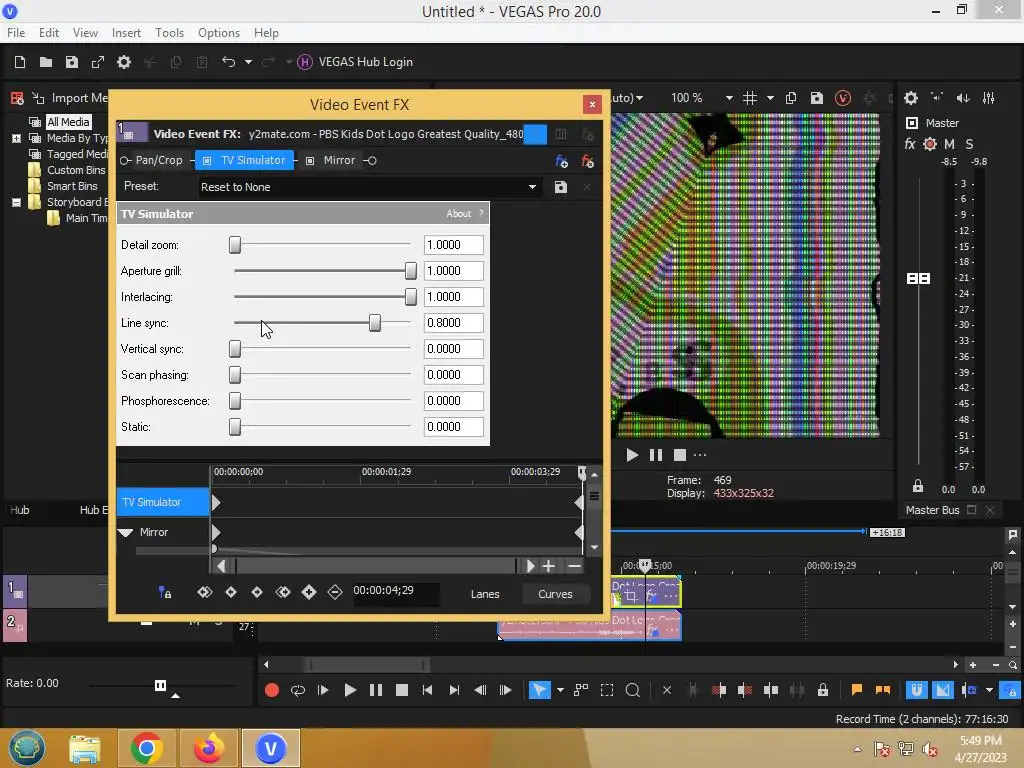Select TV Simulator keyframe lane
This screenshot has width=1024, height=768.
pos(163,502)
